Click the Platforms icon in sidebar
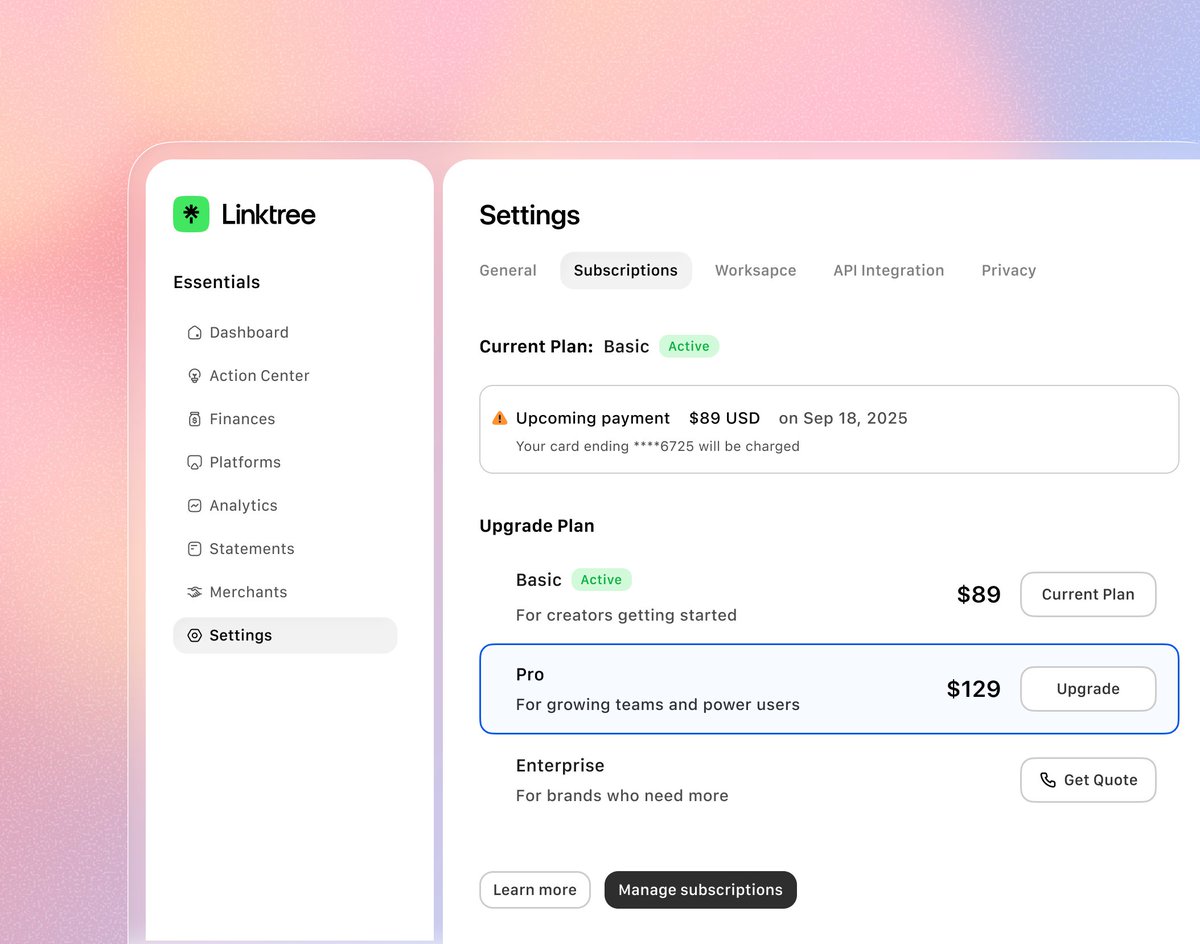The image size is (1200, 944). [195, 462]
